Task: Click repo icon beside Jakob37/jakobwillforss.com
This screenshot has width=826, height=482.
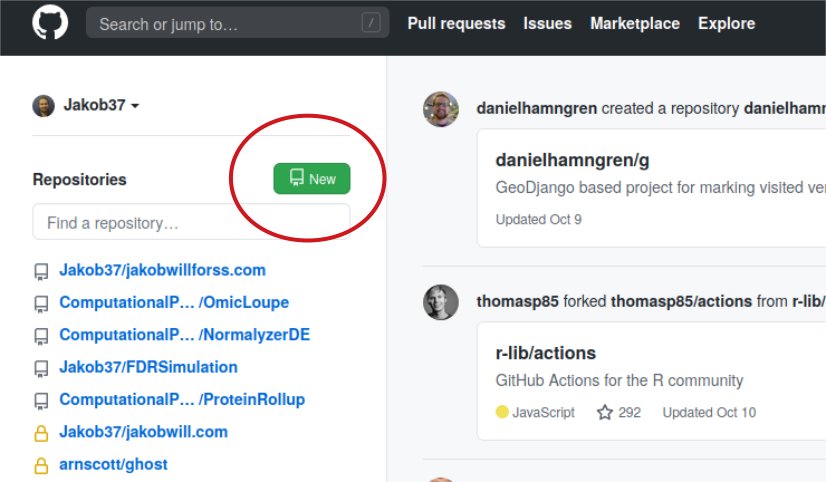Action: (41, 271)
